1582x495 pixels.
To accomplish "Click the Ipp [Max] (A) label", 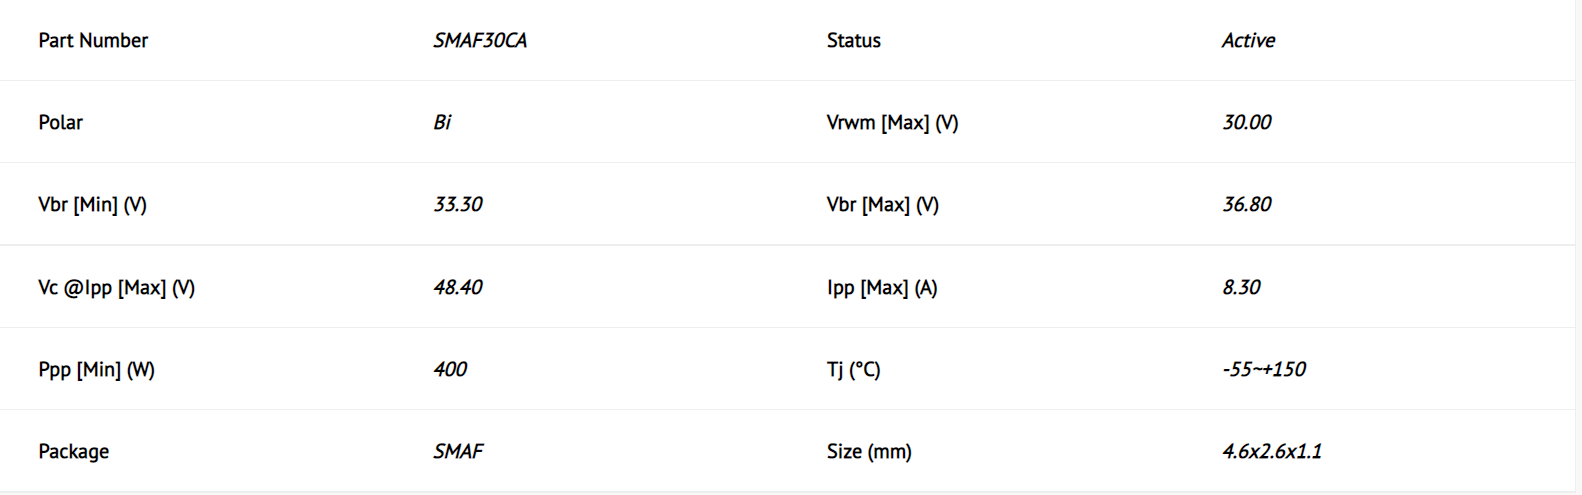I will 882,287.
